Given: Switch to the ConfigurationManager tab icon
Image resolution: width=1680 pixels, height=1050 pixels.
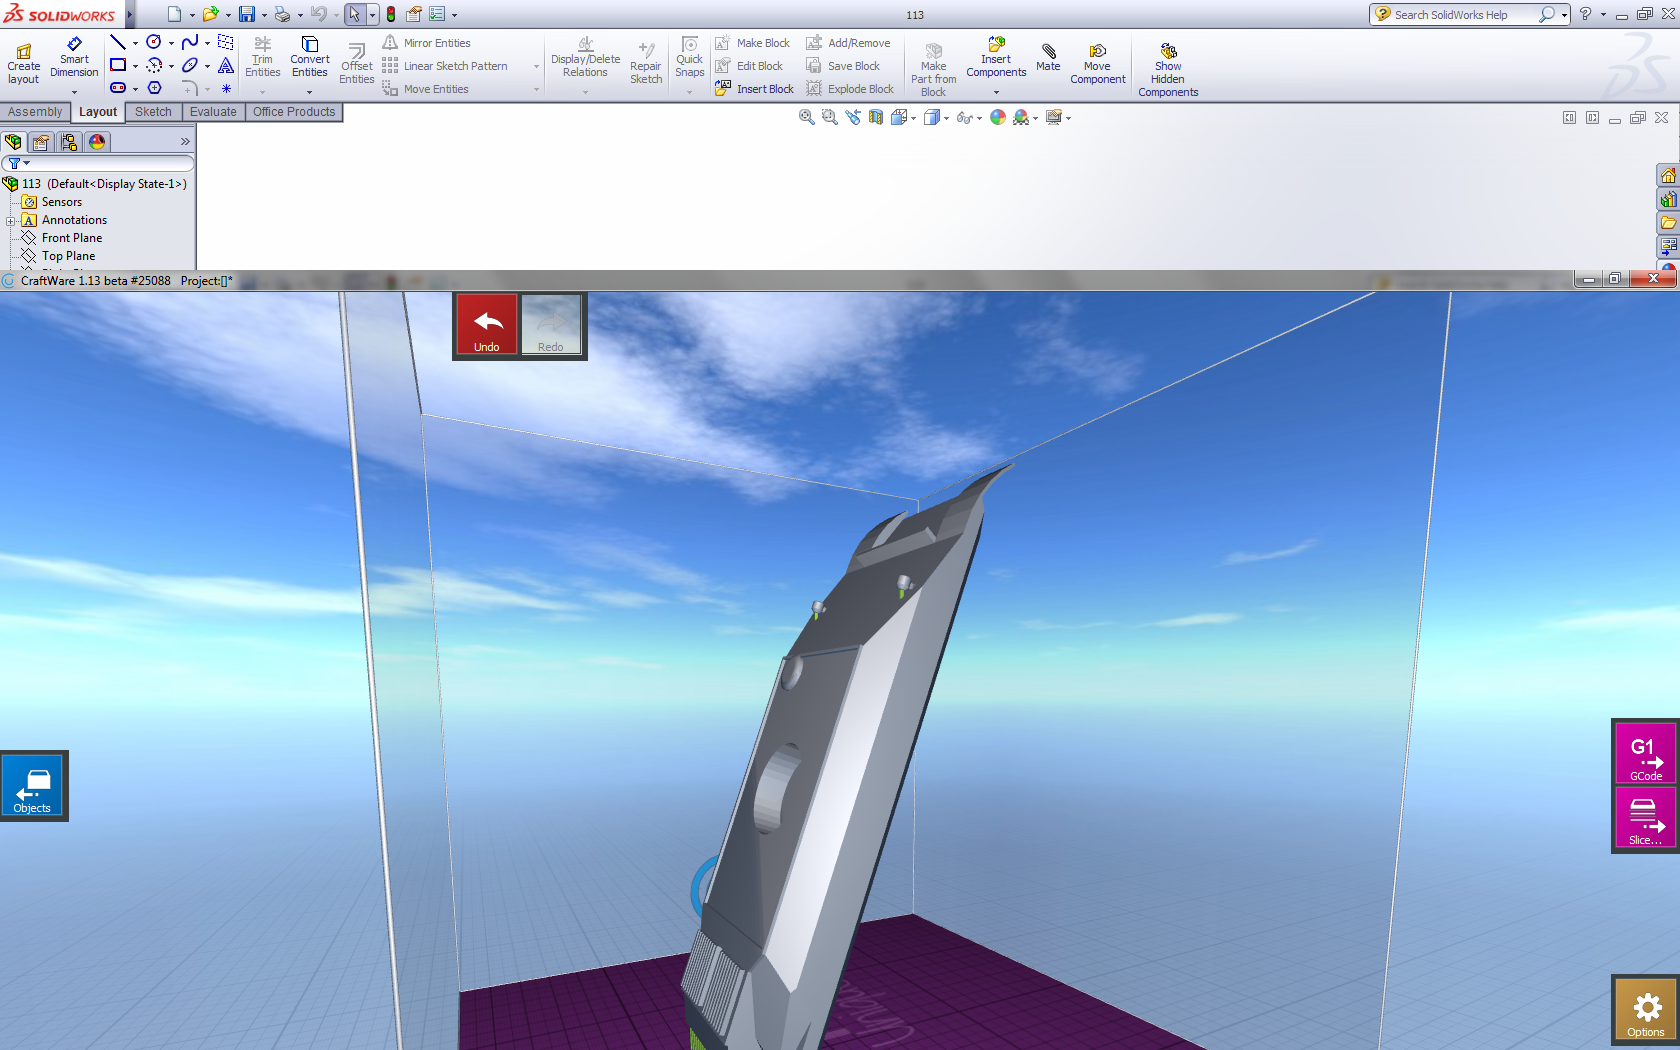Looking at the screenshot, I should pos(69,142).
